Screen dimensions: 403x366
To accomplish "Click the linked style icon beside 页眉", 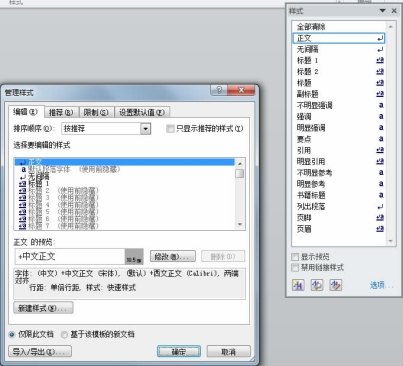I will pyautogui.click(x=380, y=229).
